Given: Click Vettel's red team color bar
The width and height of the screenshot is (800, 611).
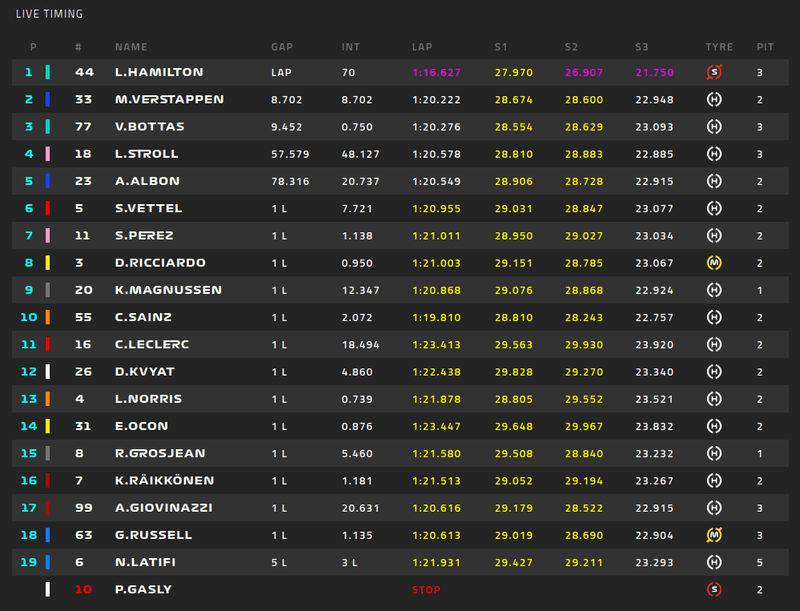Looking at the screenshot, I should tap(47, 208).
